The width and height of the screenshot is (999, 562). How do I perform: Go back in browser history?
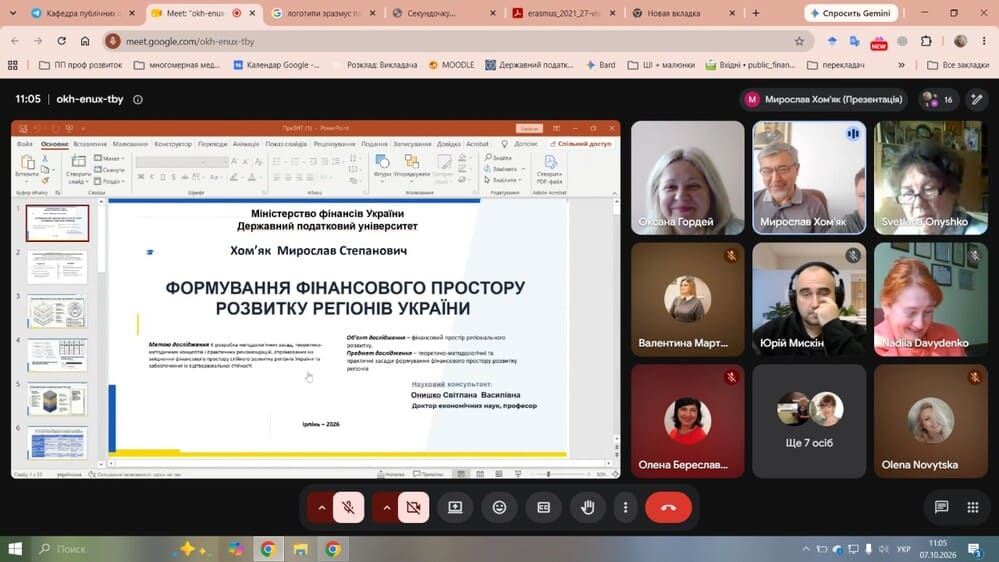pyautogui.click(x=15, y=41)
